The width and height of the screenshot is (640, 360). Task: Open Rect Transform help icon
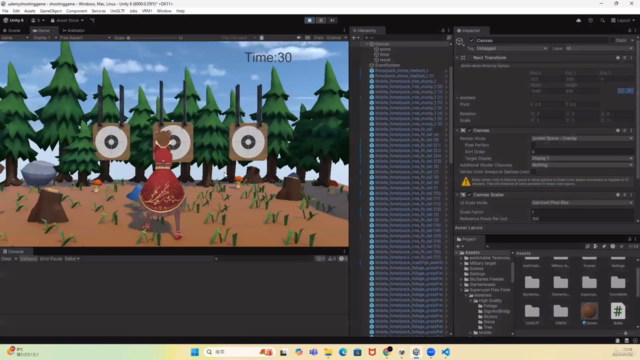[618, 58]
